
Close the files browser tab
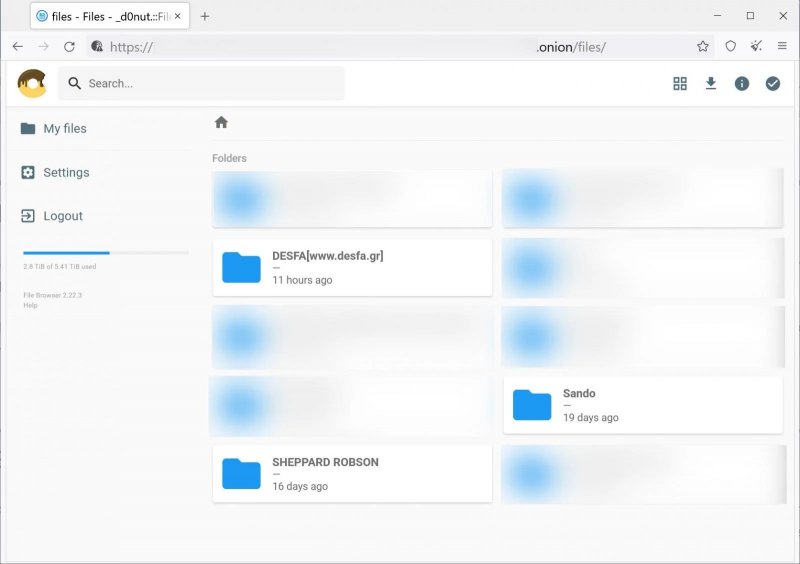[x=178, y=16]
